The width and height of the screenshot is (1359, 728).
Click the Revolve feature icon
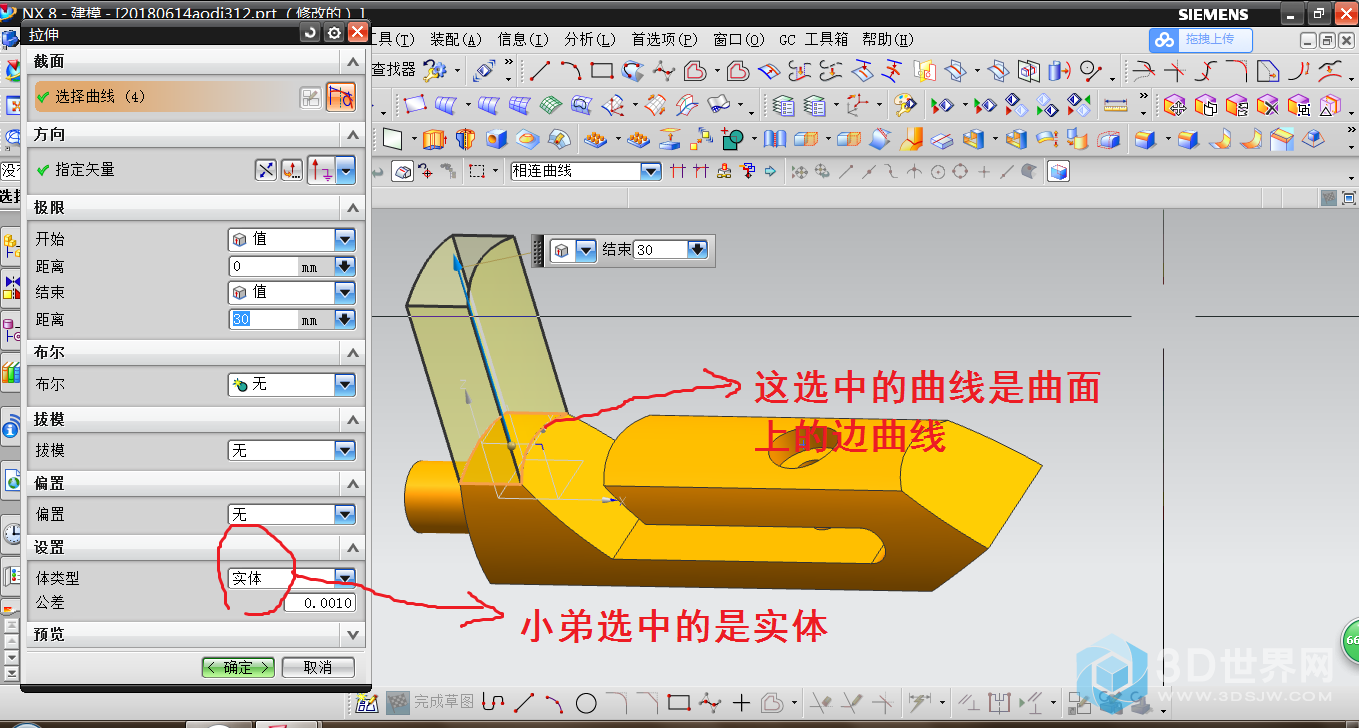(466, 139)
